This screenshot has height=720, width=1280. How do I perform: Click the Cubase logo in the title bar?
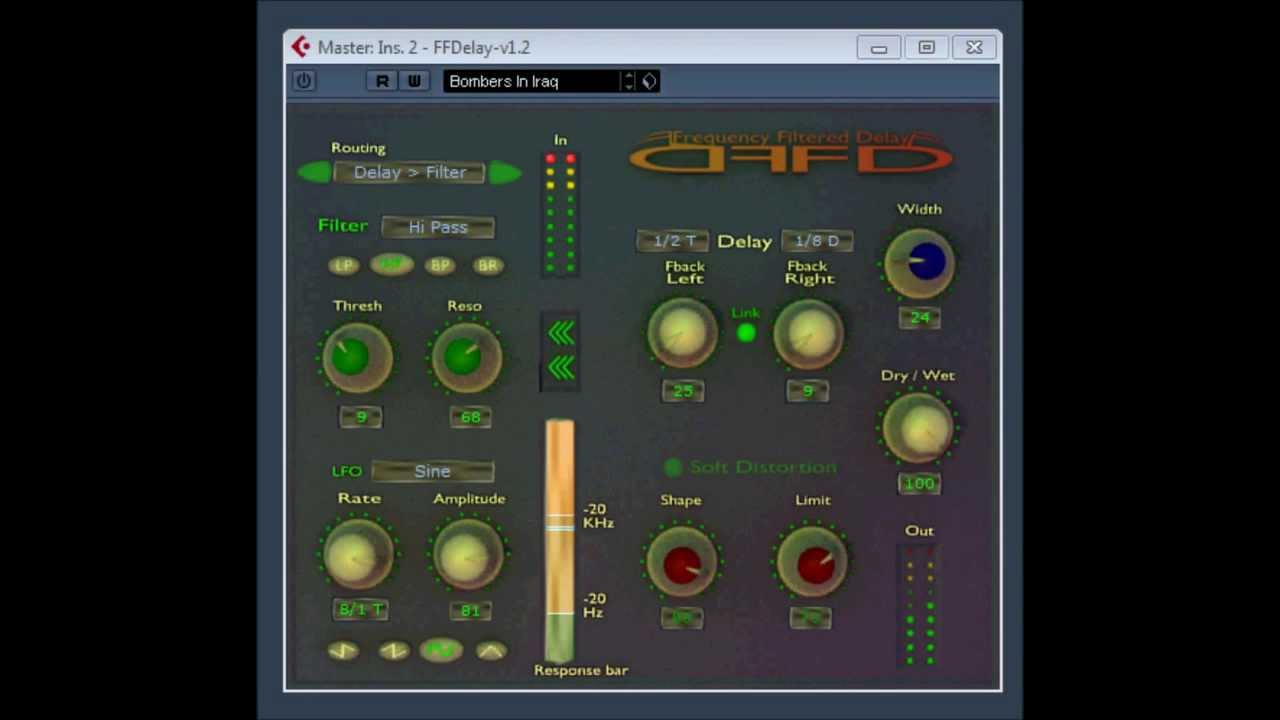click(x=300, y=47)
